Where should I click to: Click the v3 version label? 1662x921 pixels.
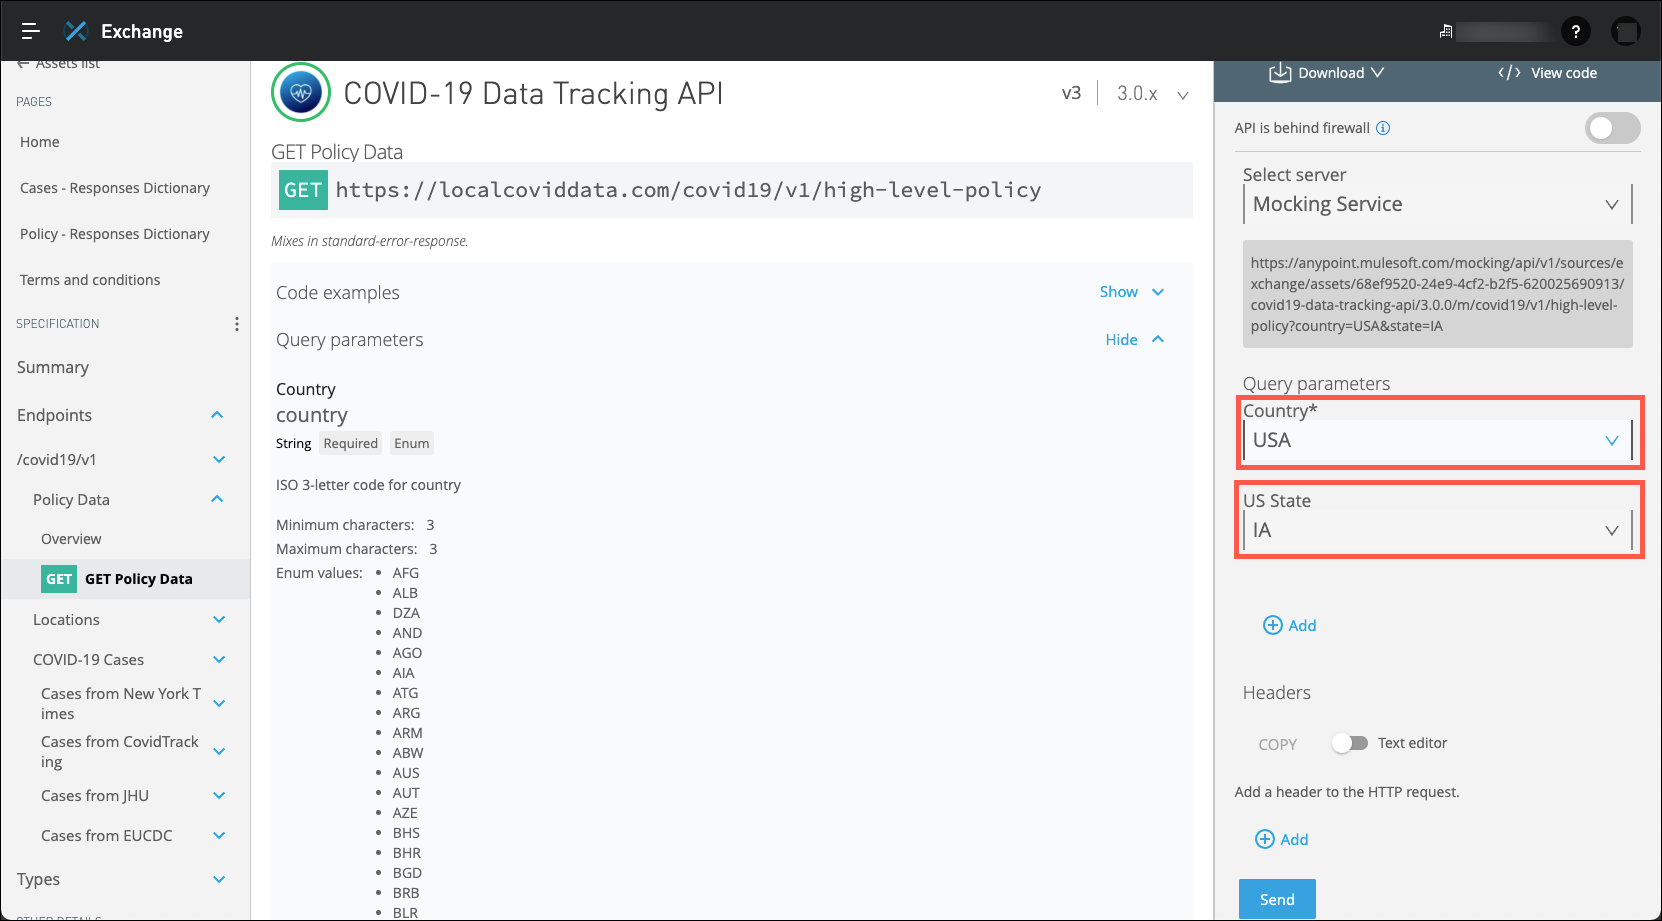coord(1071,93)
